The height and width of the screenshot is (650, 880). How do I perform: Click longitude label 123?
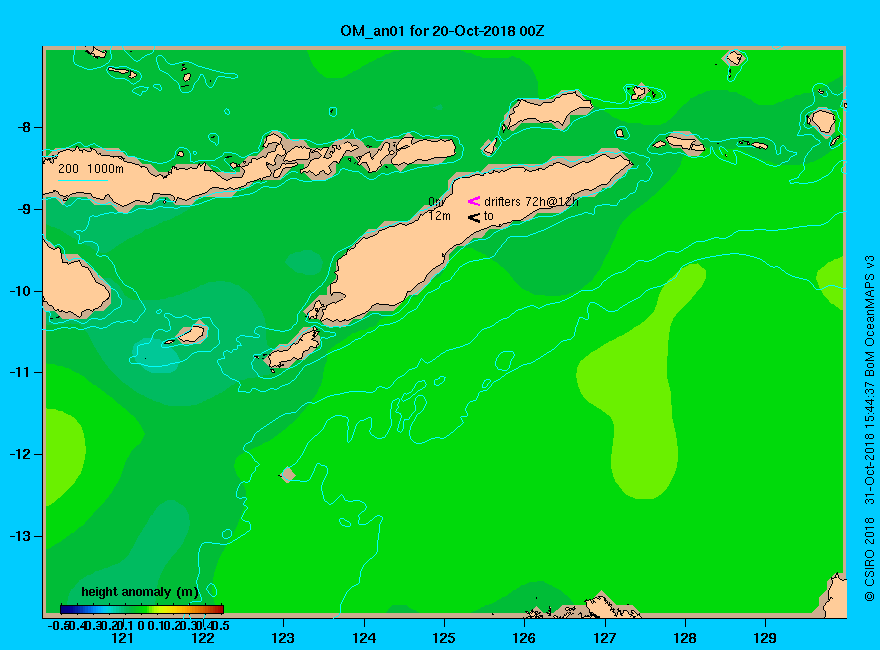(x=283, y=638)
